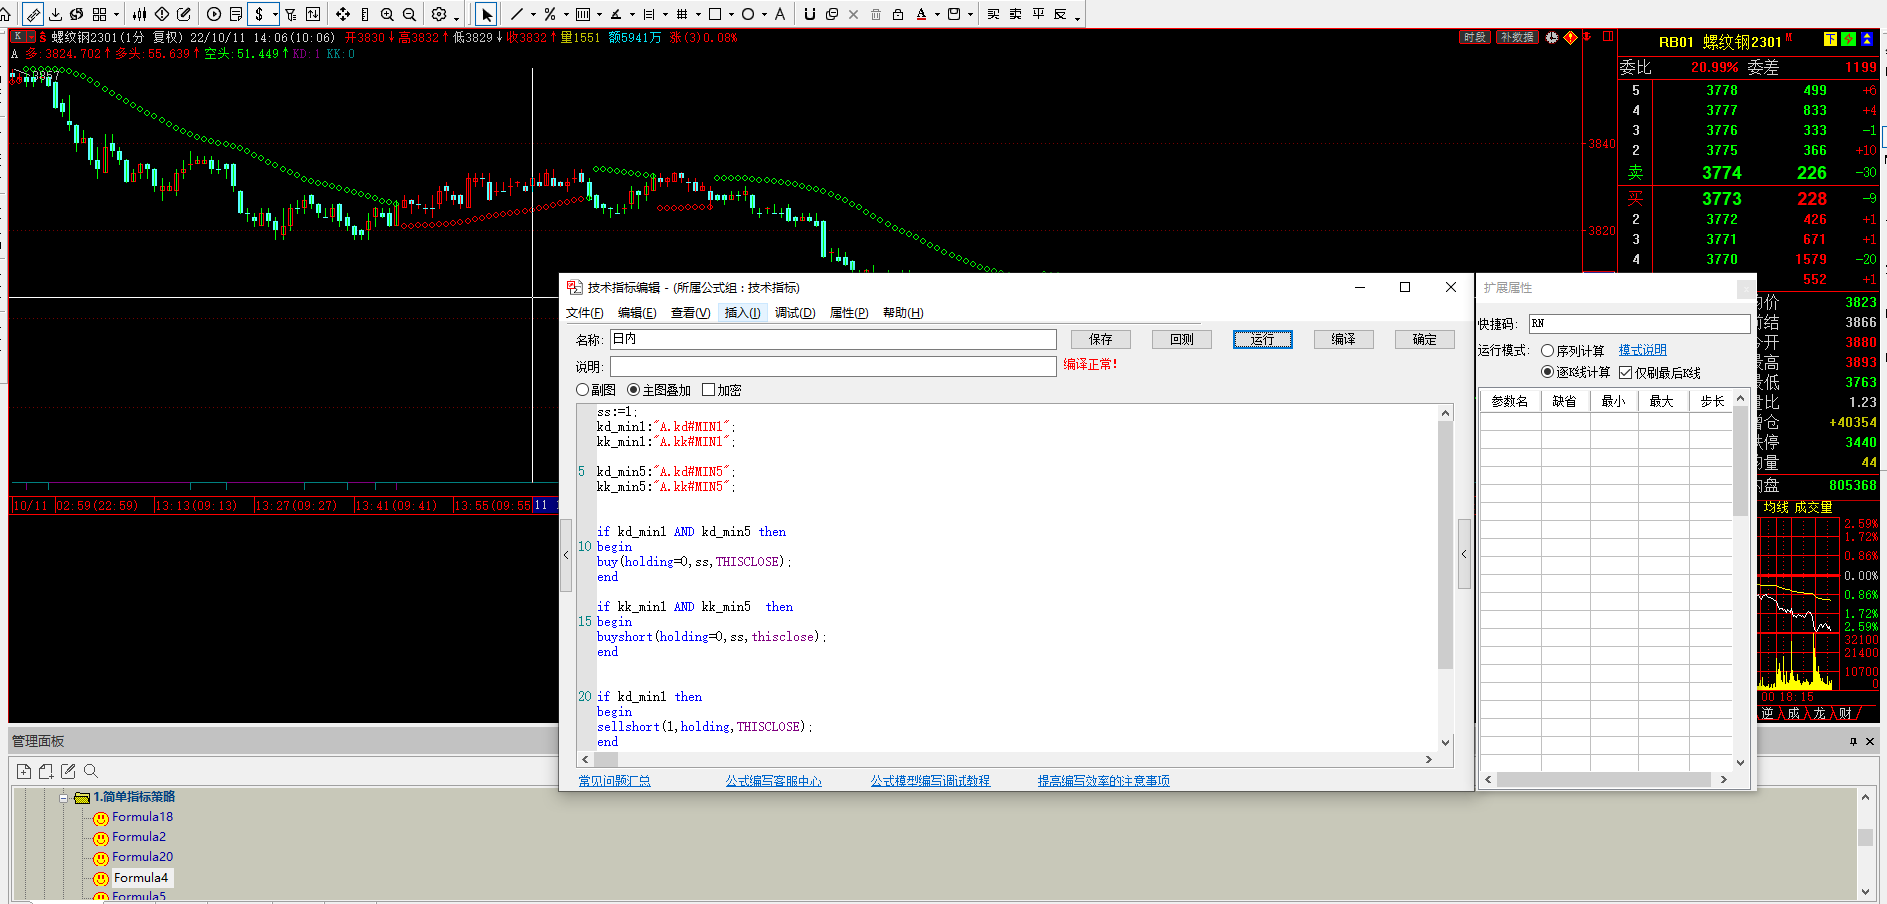Toggle 仅刷最后K线 checkbox
1887x904 pixels.
coord(1626,372)
